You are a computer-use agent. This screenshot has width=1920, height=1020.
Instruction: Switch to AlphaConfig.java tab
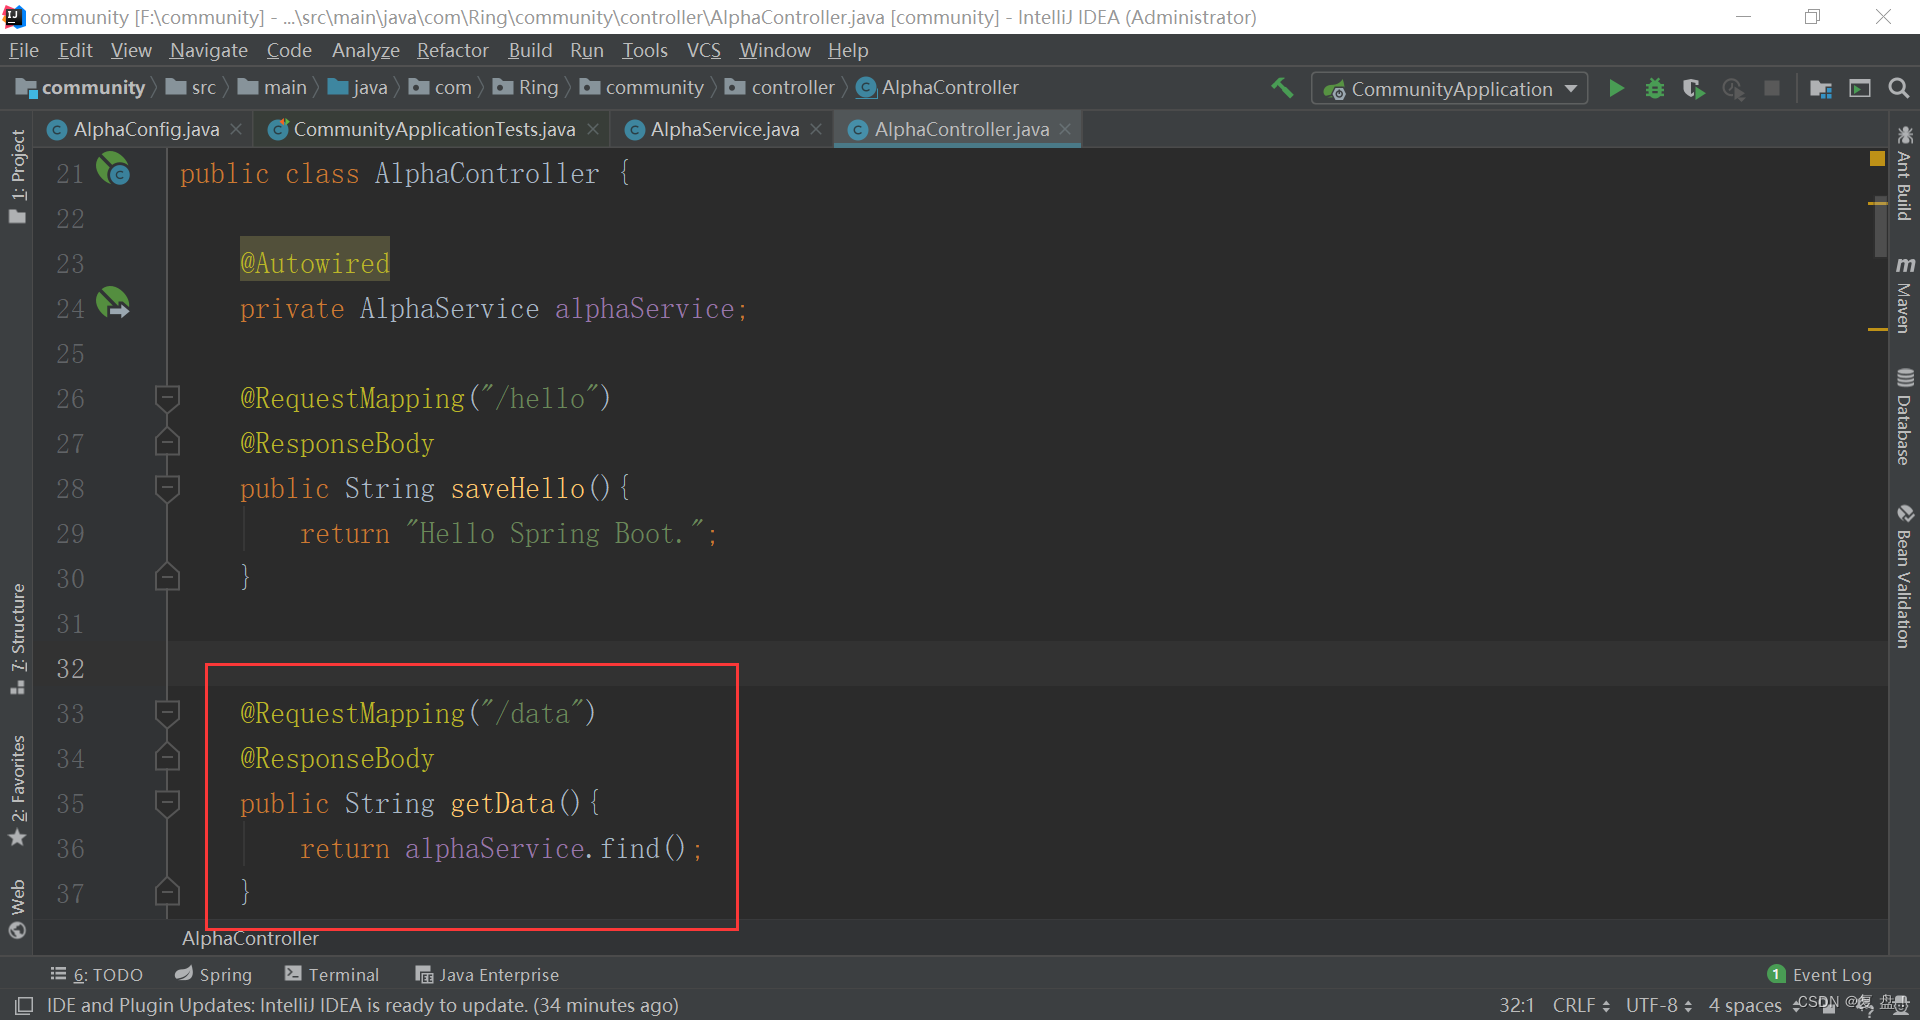[x=146, y=129]
